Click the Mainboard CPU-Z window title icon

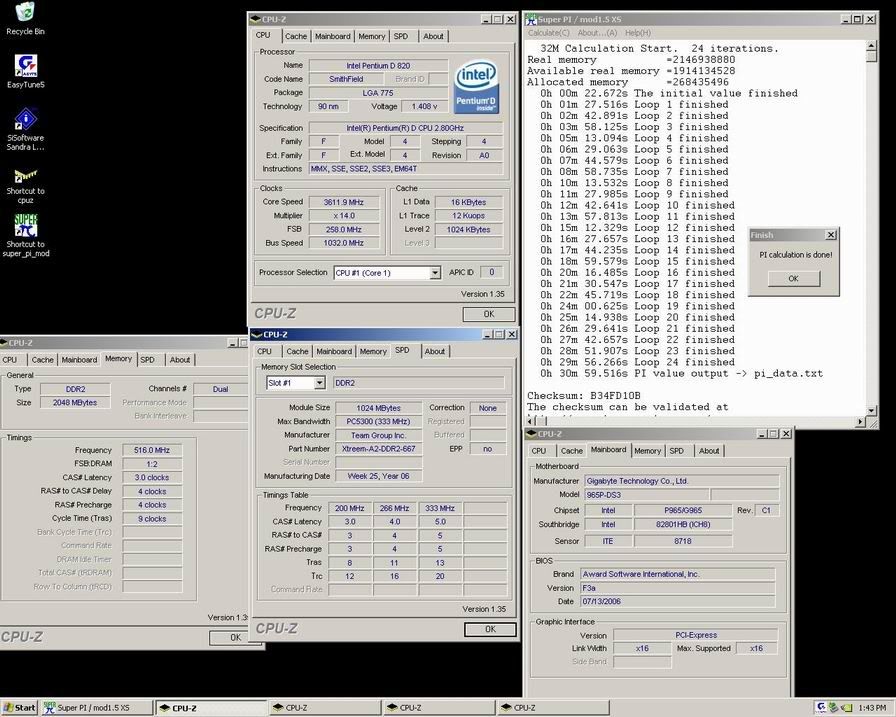531,434
